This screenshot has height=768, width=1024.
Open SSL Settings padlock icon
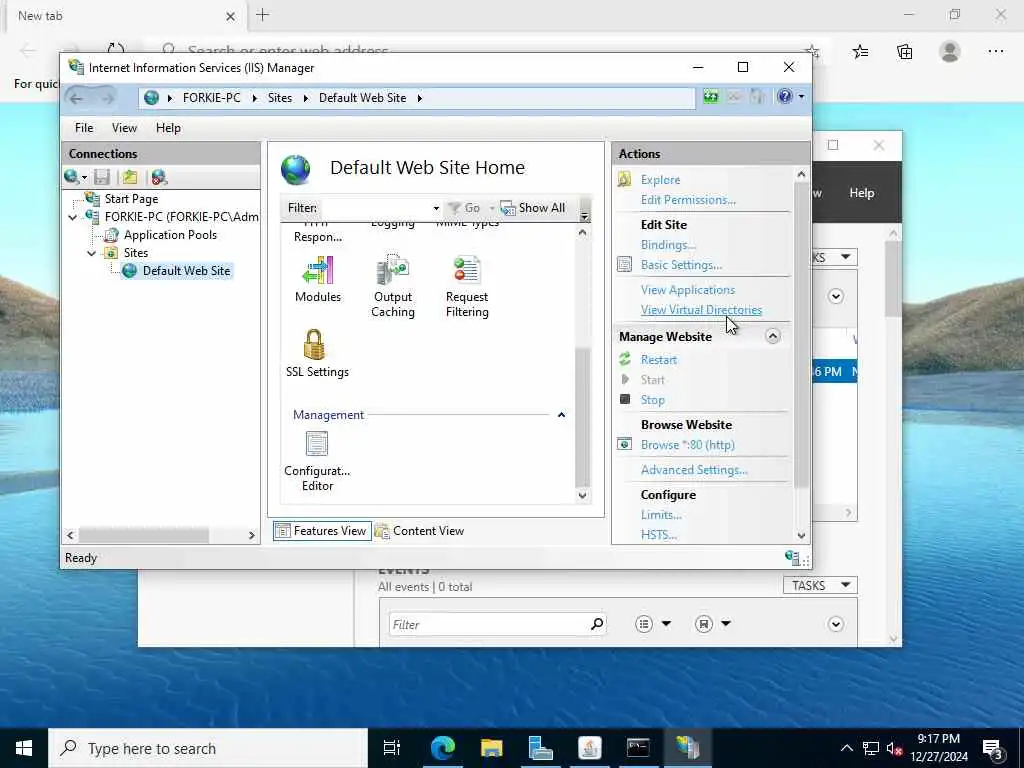314,344
